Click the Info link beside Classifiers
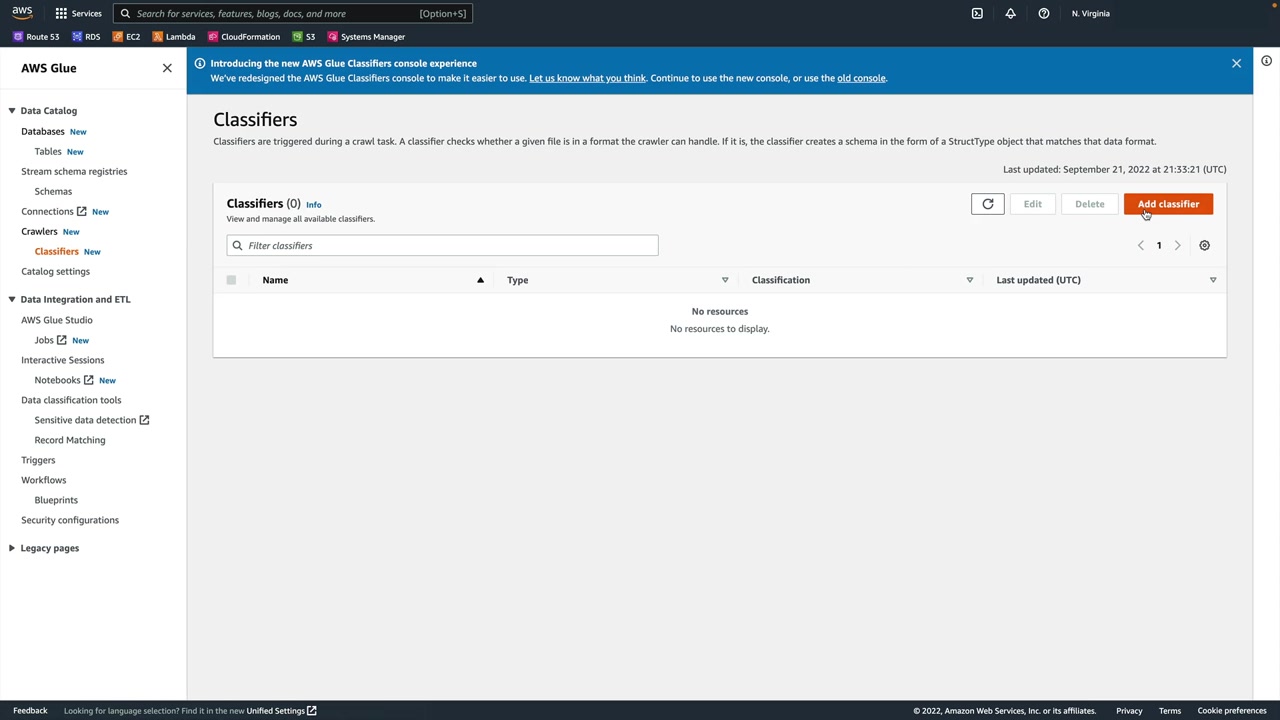 (313, 204)
